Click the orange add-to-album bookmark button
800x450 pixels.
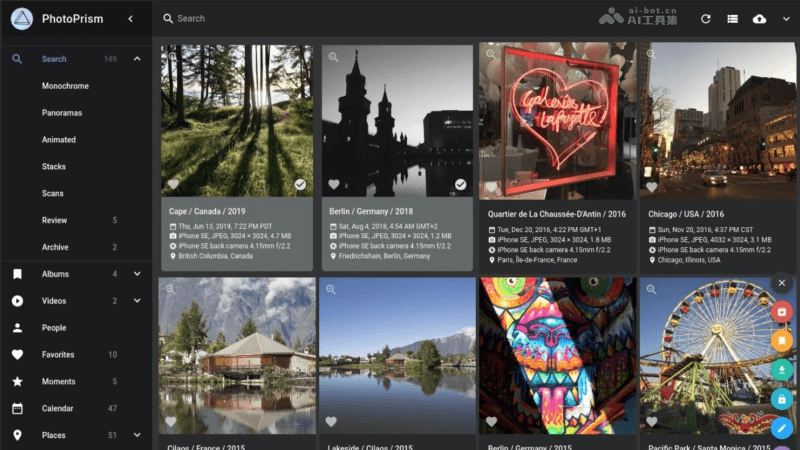click(782, 341)
